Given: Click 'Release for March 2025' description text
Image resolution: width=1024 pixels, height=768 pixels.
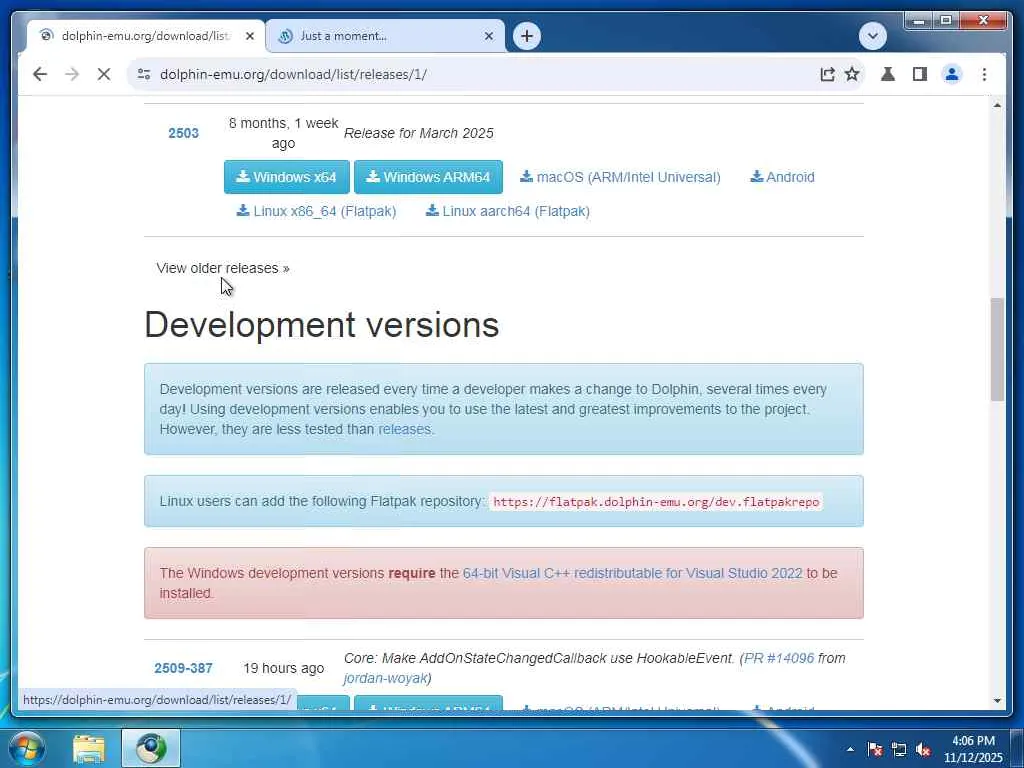Looking at the screenshot, I should [x=419, y=133].
